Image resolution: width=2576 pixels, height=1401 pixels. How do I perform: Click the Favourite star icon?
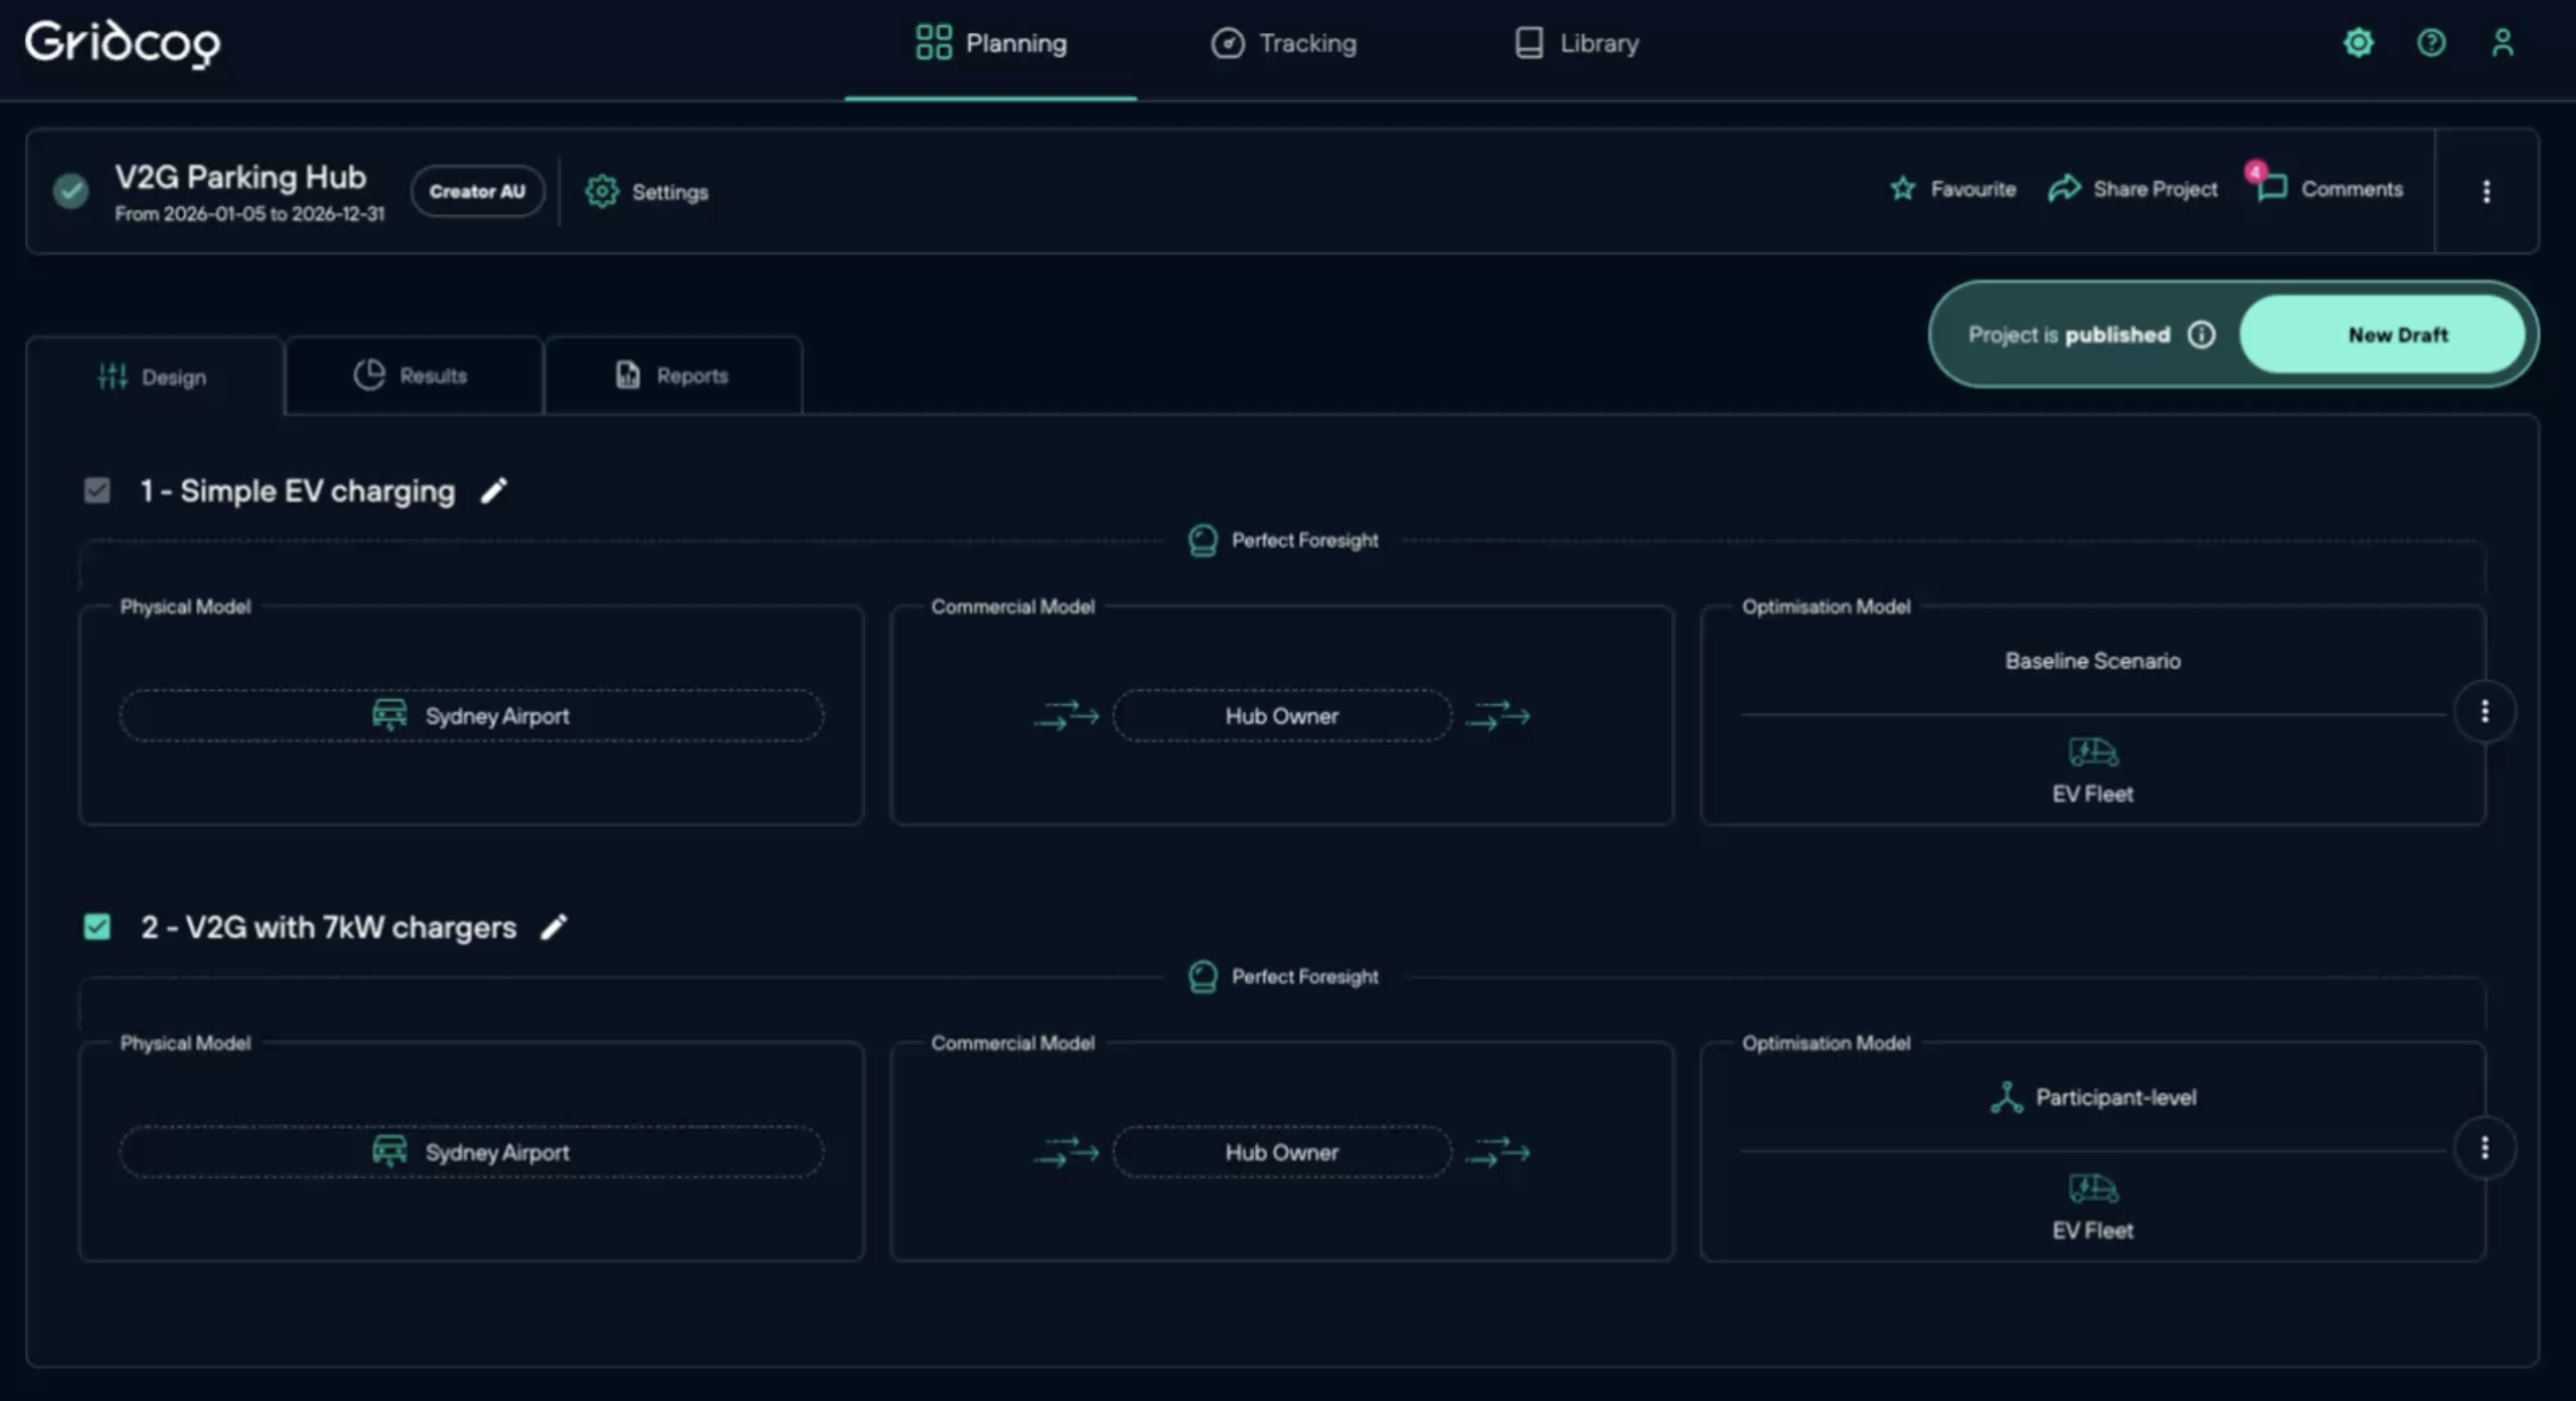click(1903, 189)
